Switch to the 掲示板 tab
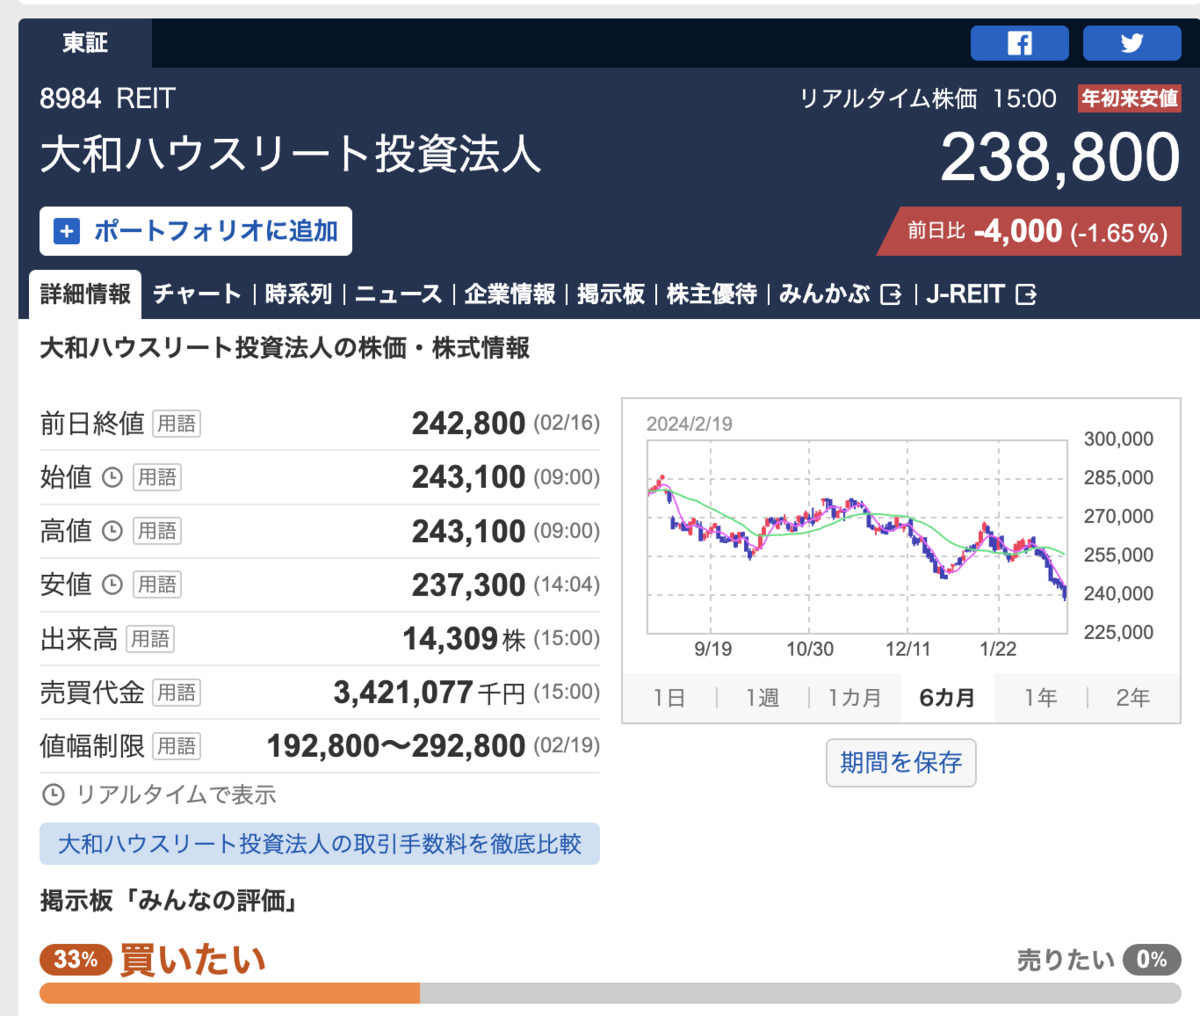 [611, 294]
